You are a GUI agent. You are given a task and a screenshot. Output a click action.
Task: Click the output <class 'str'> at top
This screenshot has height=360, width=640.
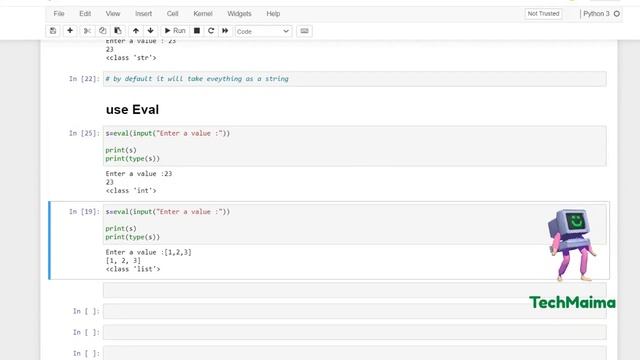(x=131, y=58)
